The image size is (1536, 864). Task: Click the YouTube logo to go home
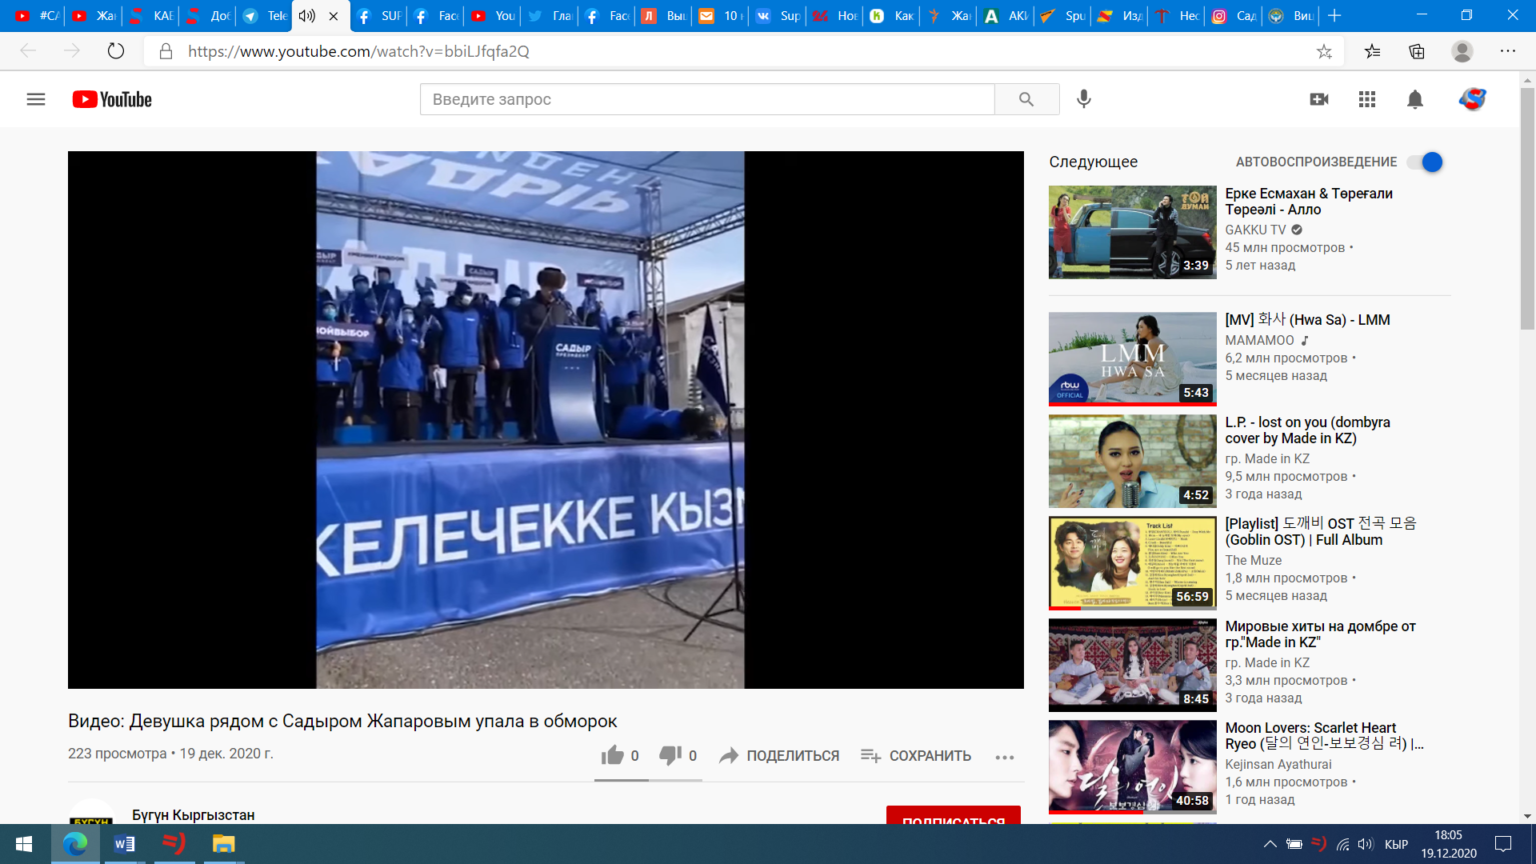(112, 99)
